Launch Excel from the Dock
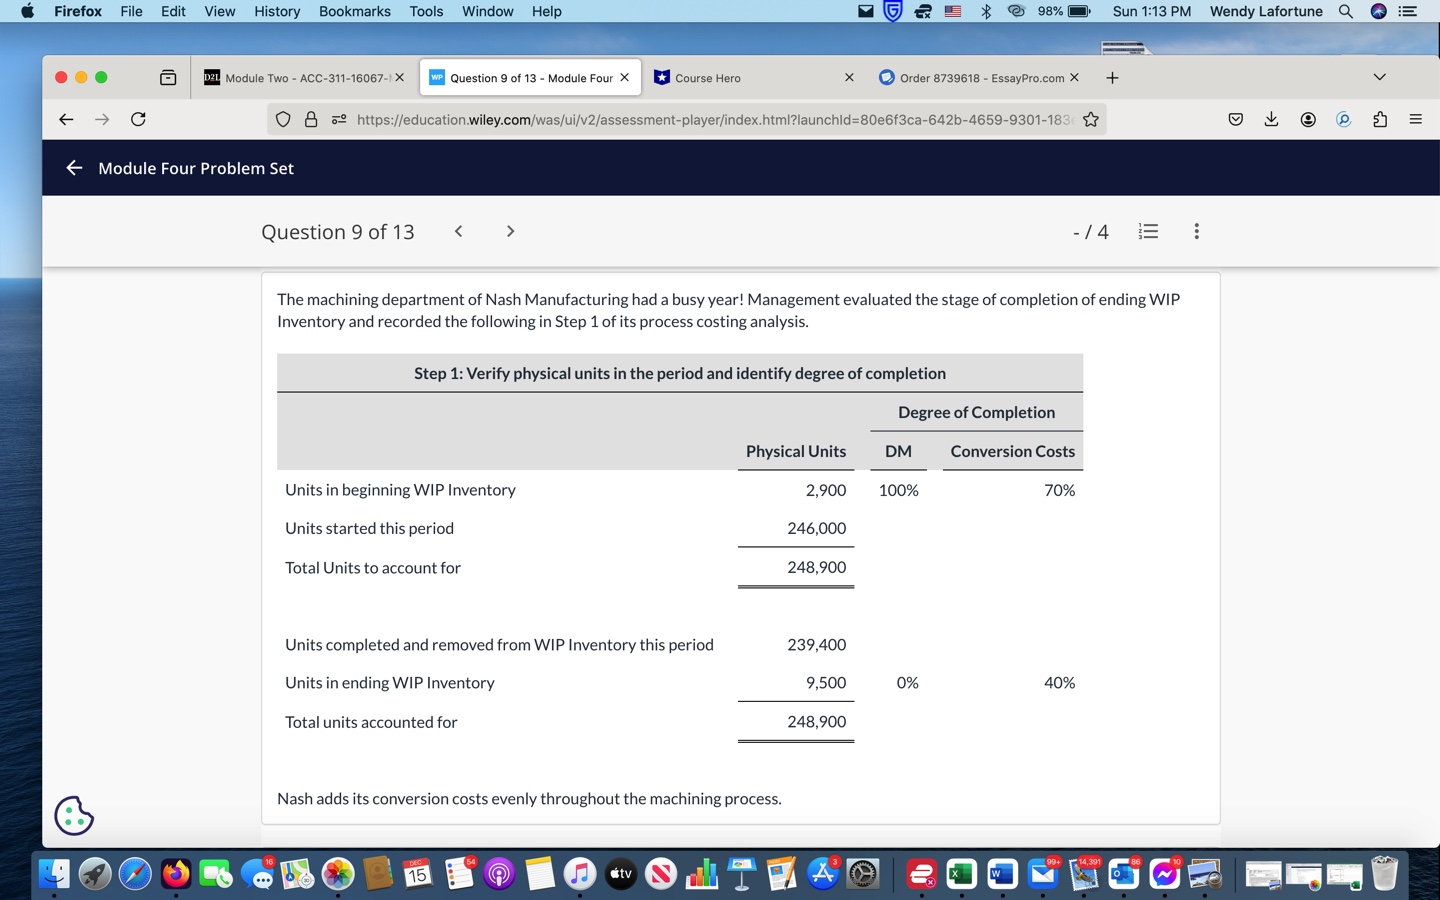 (x=961, y=874)
